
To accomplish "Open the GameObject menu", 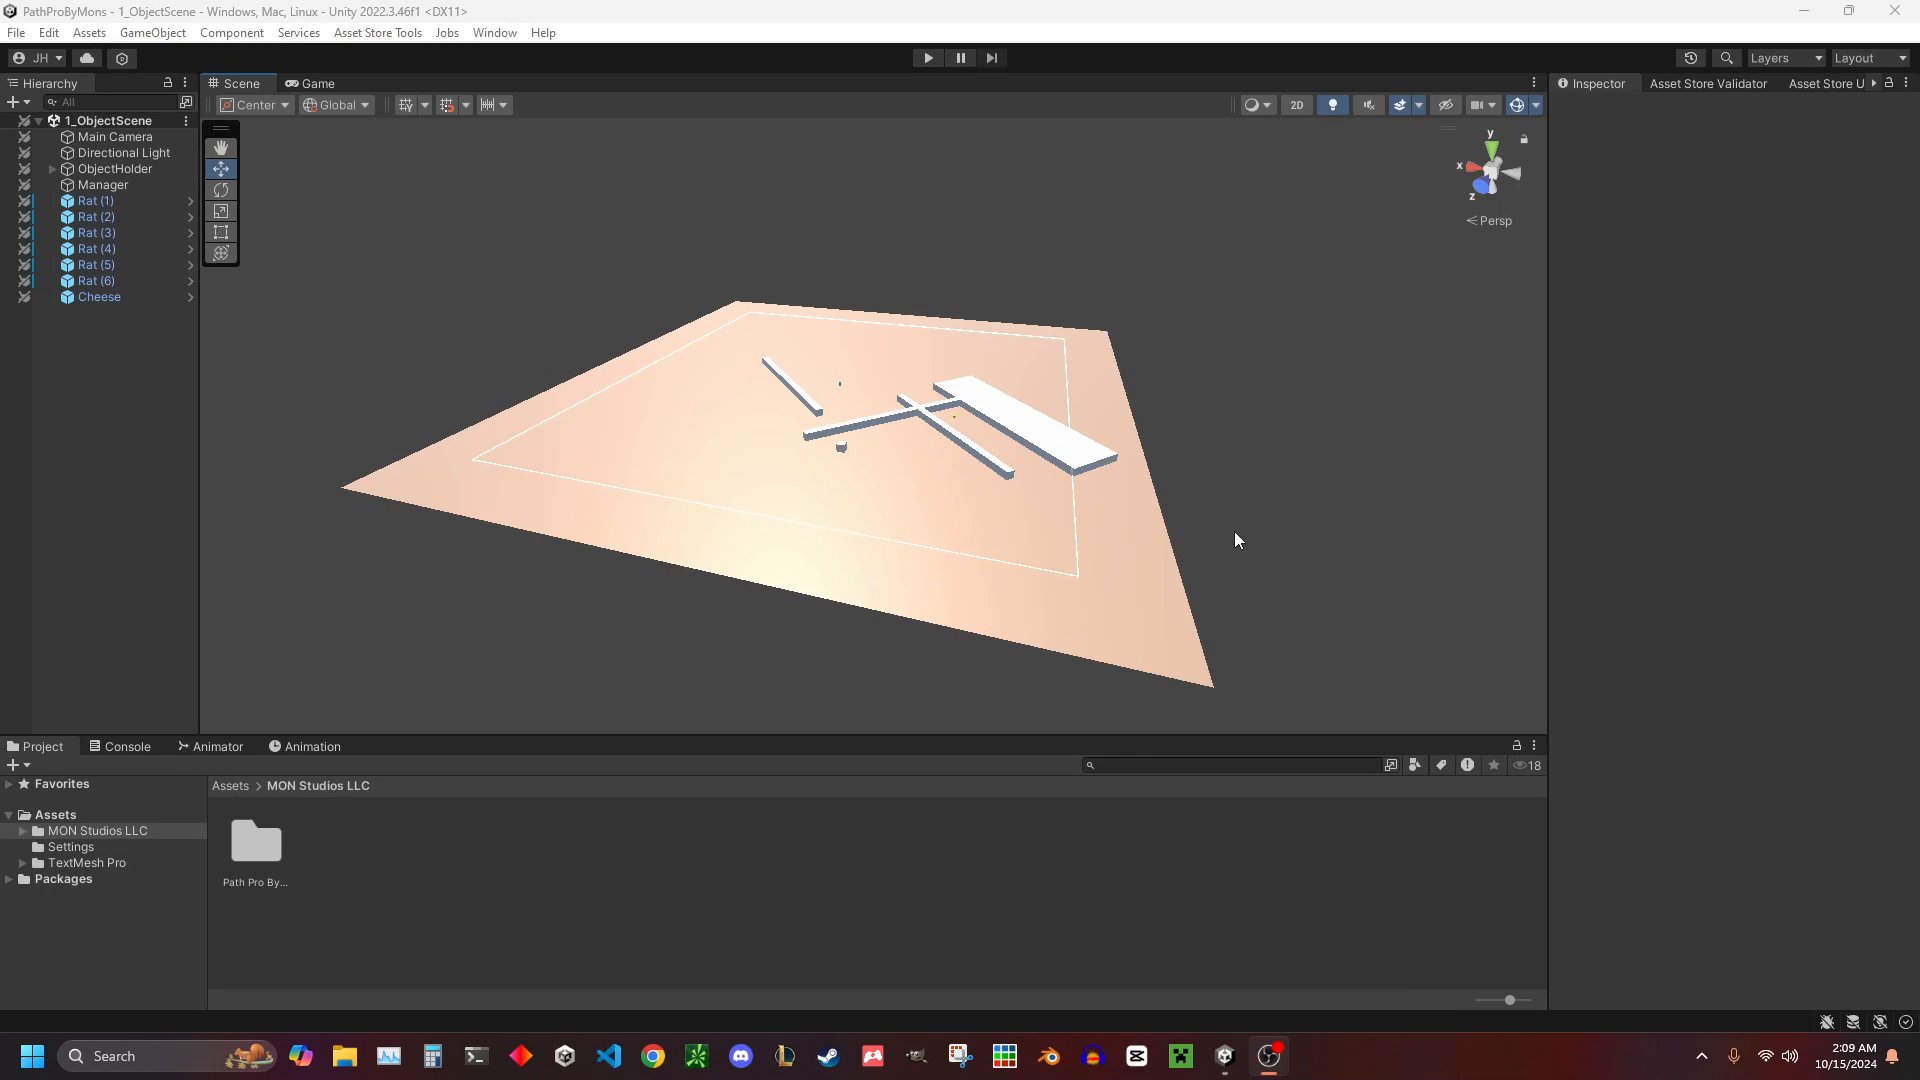I will tap(153, 33).
